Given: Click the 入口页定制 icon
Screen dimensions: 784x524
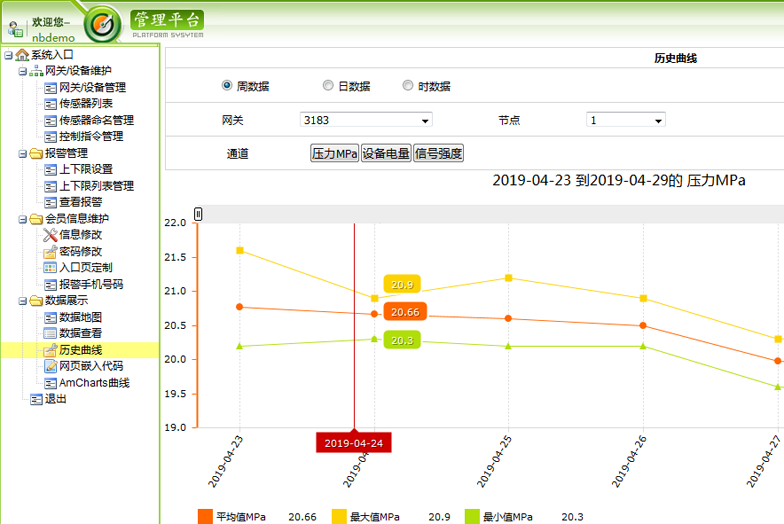Looking at the screenshot, I should point(50,268).
